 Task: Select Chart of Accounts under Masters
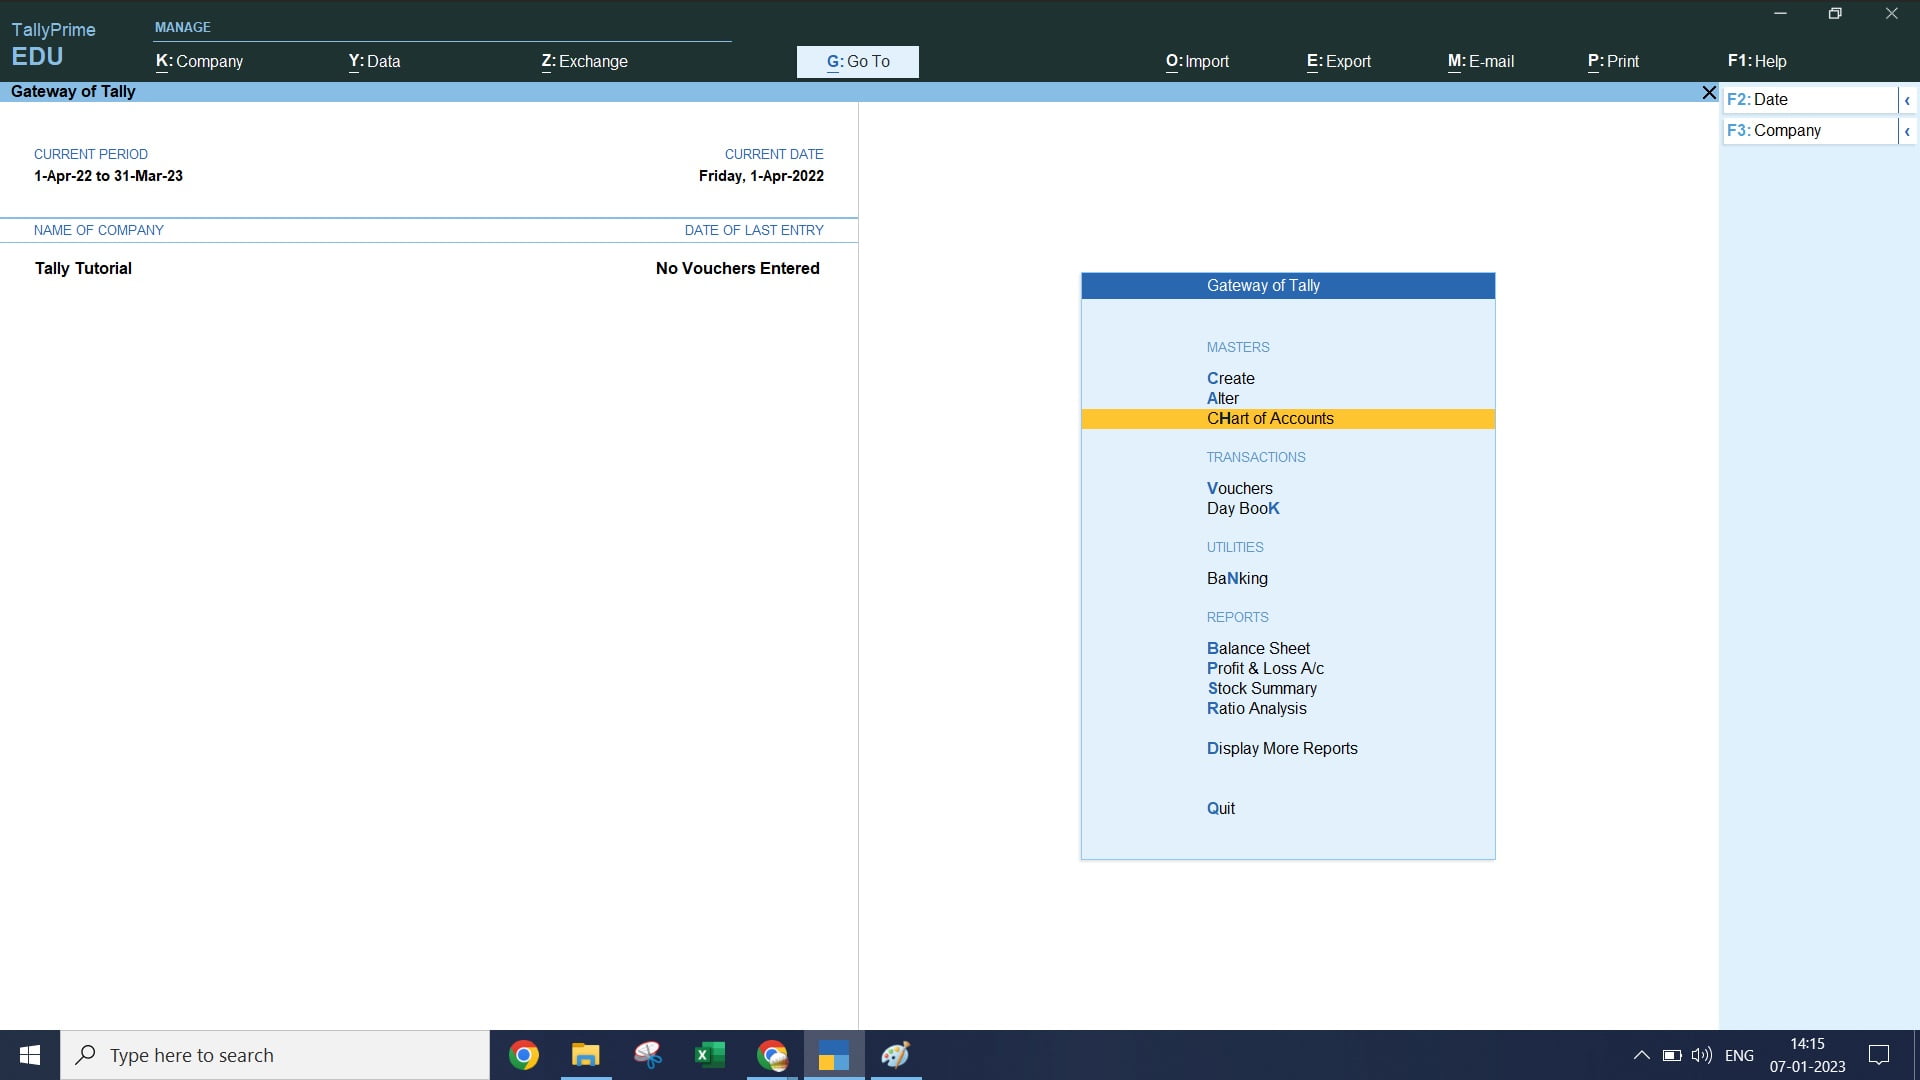tap(1270, 418)
